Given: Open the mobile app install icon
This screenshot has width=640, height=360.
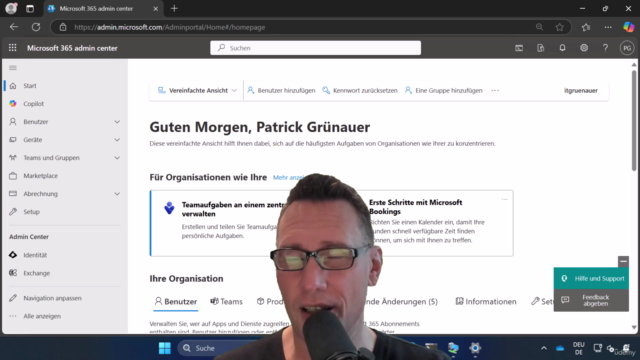Looking at the screenshot, I should pos(540,48).
